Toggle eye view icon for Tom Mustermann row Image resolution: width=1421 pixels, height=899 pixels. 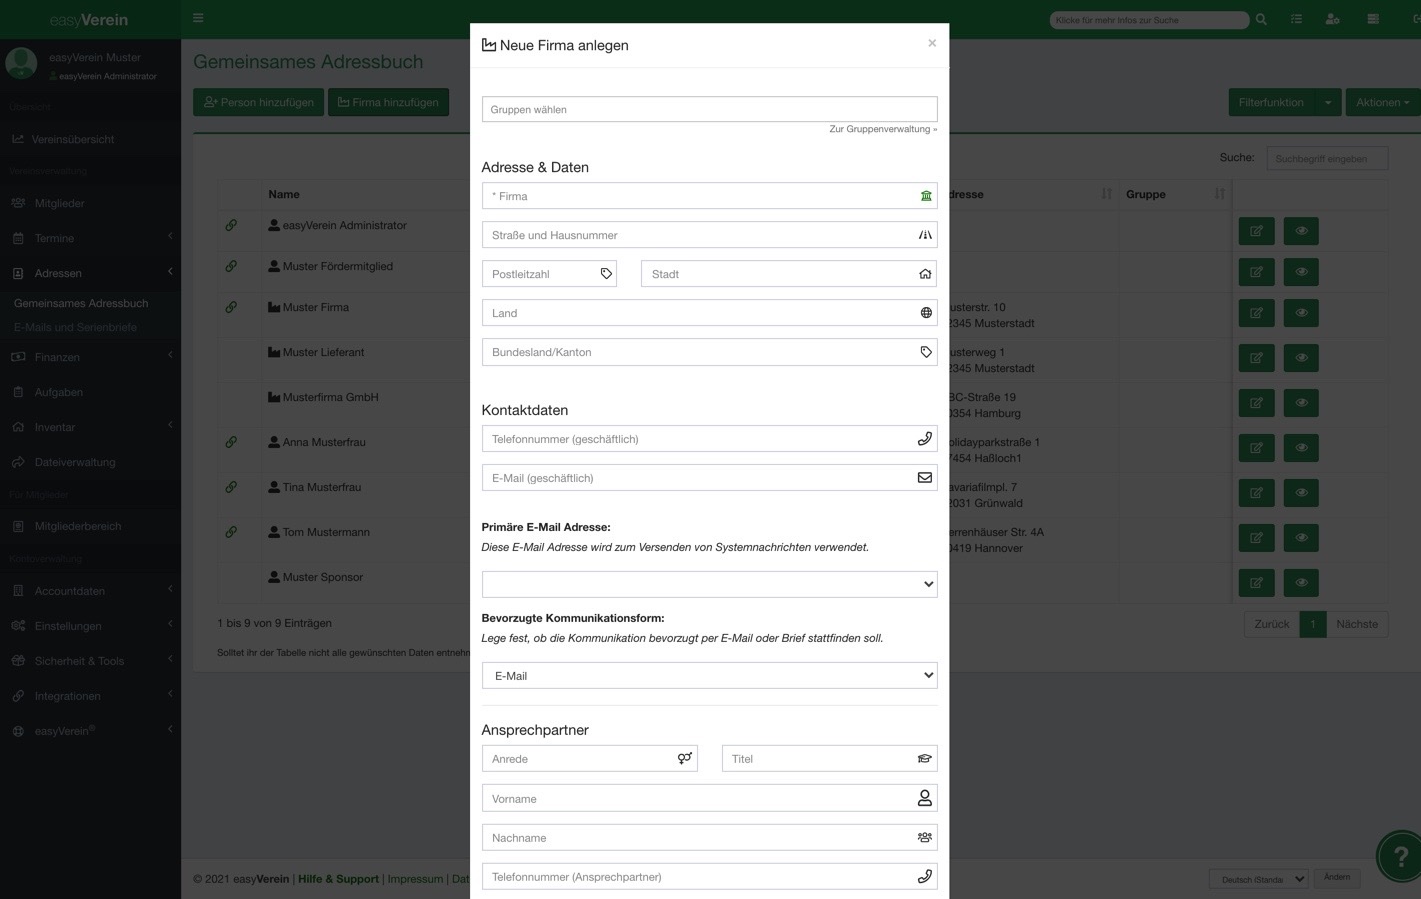[1301, 538]
